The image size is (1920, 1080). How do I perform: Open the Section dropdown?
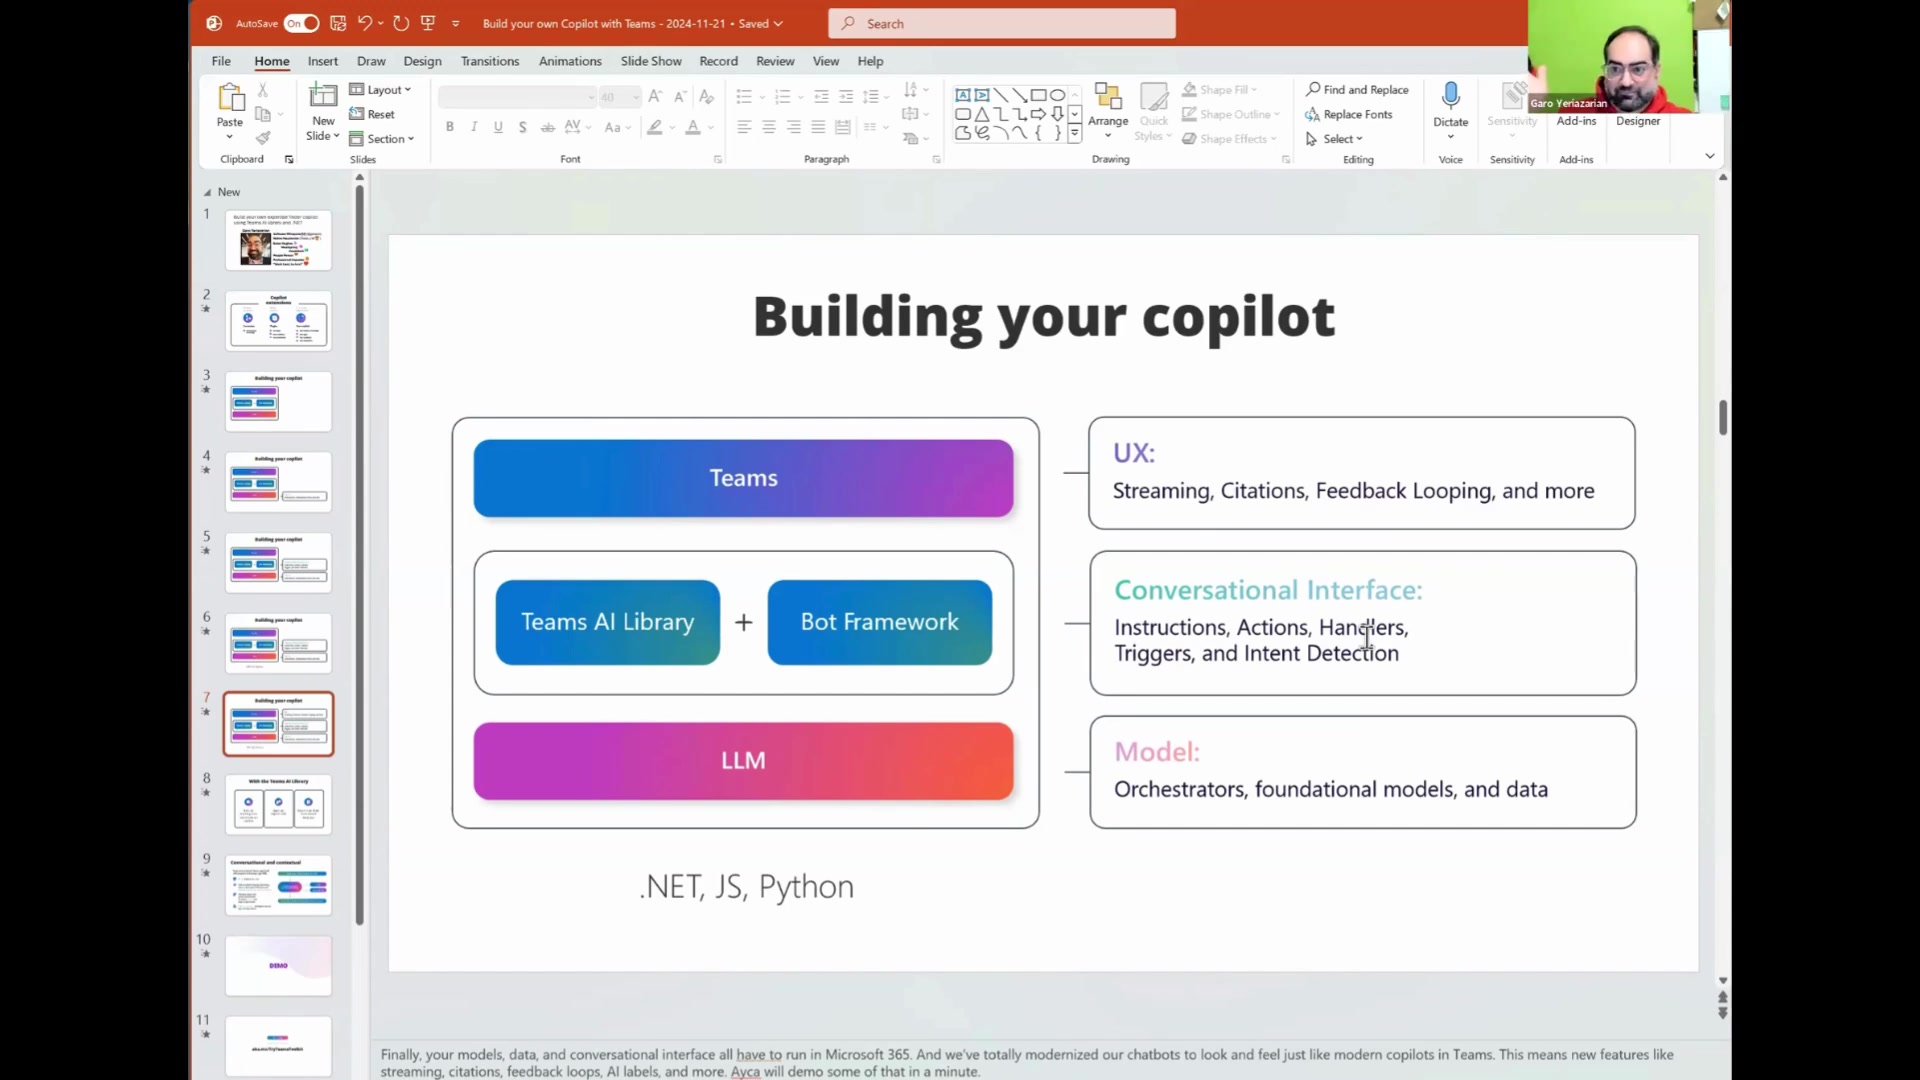382,139
